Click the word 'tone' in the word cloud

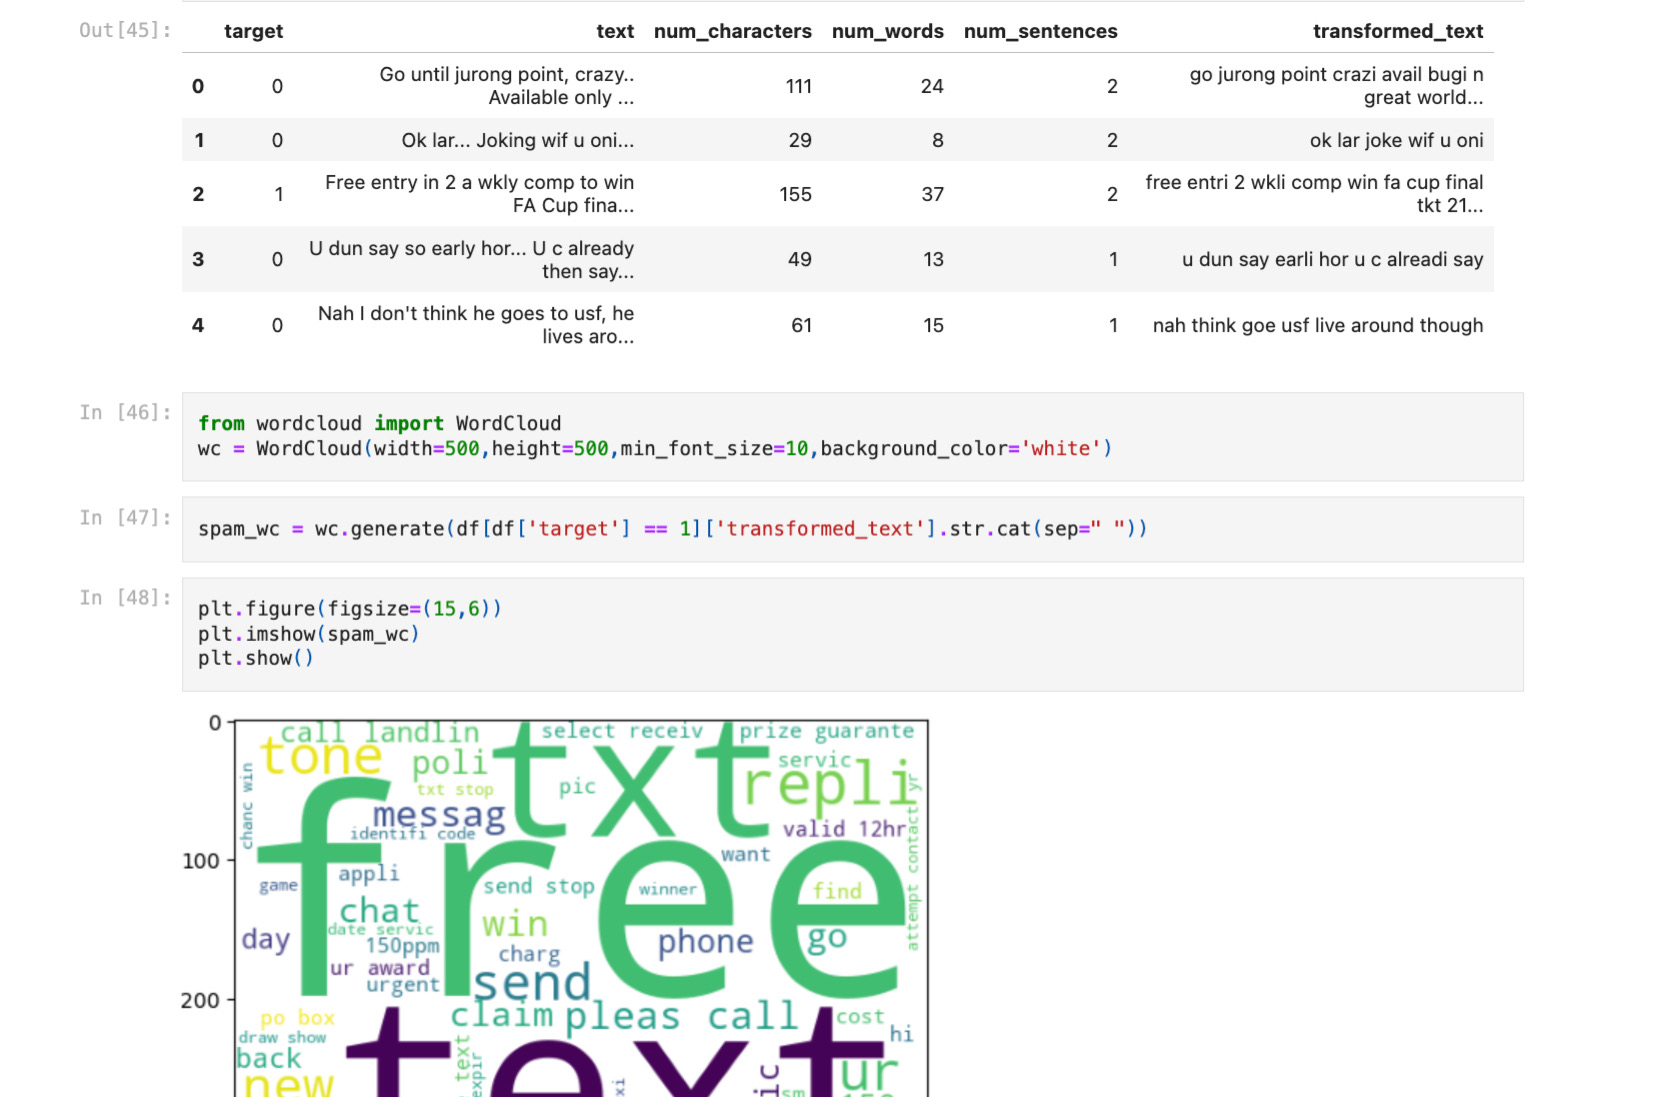pyautogui.click(x=321, y=757)
